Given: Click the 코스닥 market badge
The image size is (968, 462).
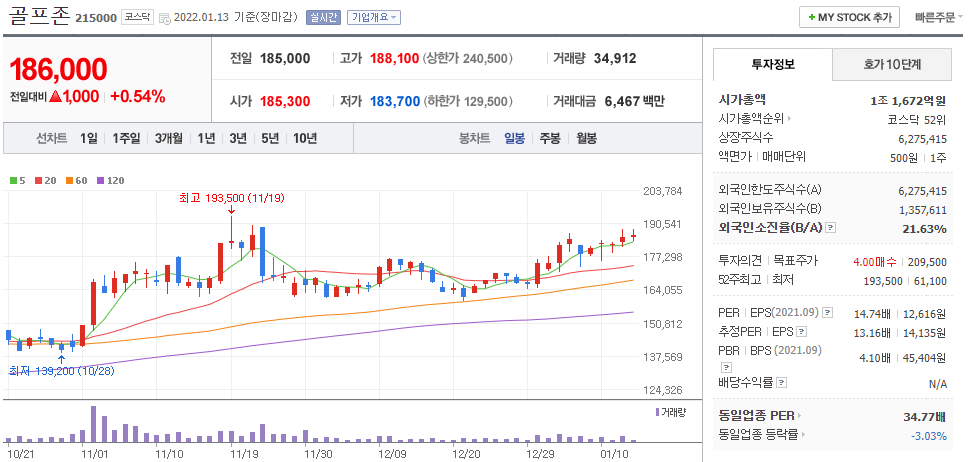Looking at the screenshot, I should tap(136, 17).
